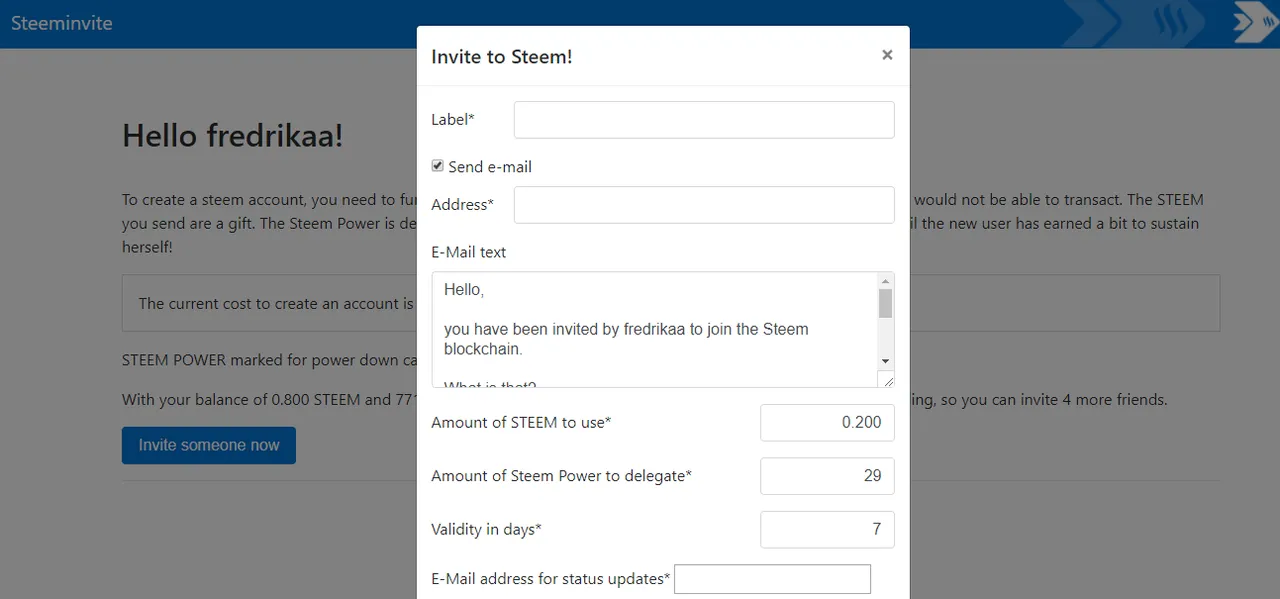Click the E-Mail text scroll up arrow
Screen dimensions: 1280x599
coord(886,281)
